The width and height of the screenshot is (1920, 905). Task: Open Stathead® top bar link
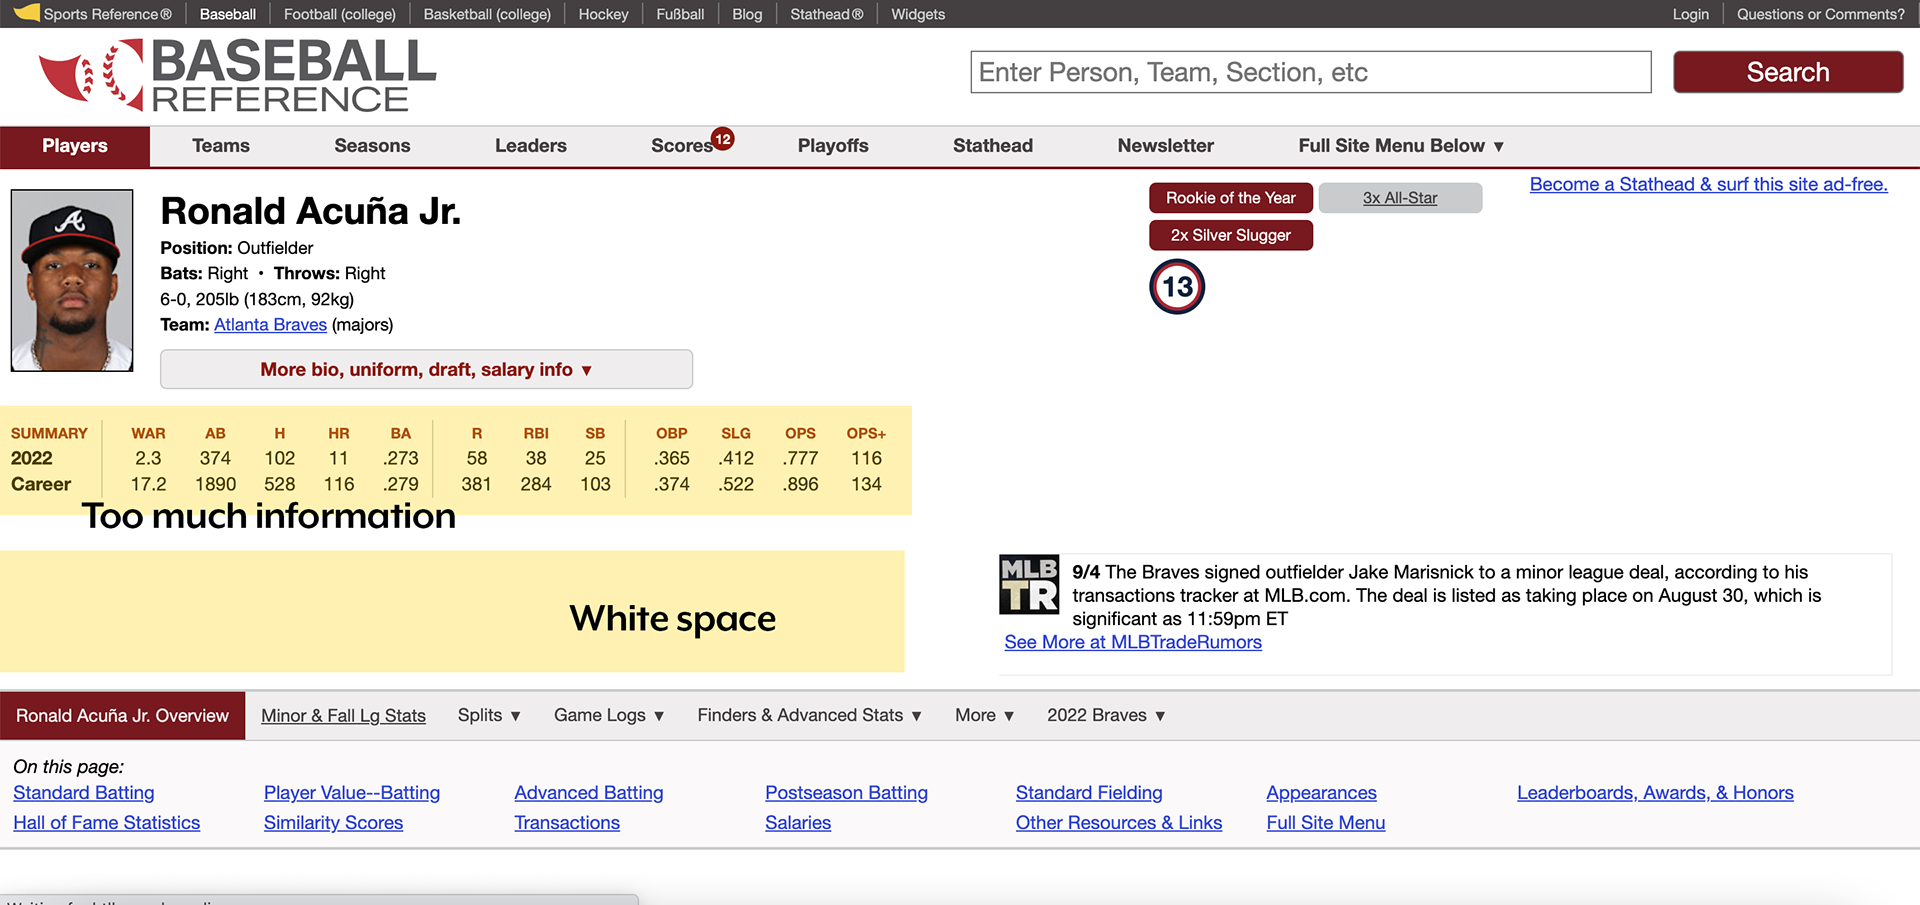(827, 14)
